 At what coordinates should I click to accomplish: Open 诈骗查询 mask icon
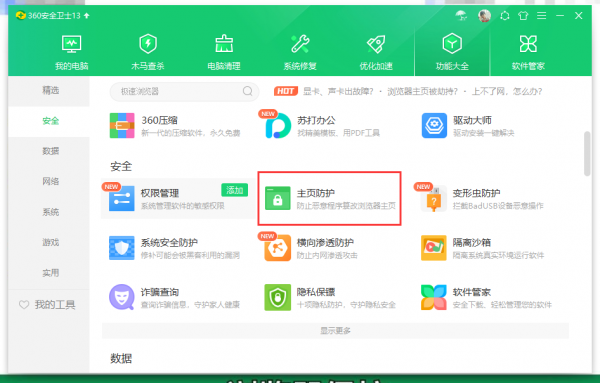coord(122,297)
